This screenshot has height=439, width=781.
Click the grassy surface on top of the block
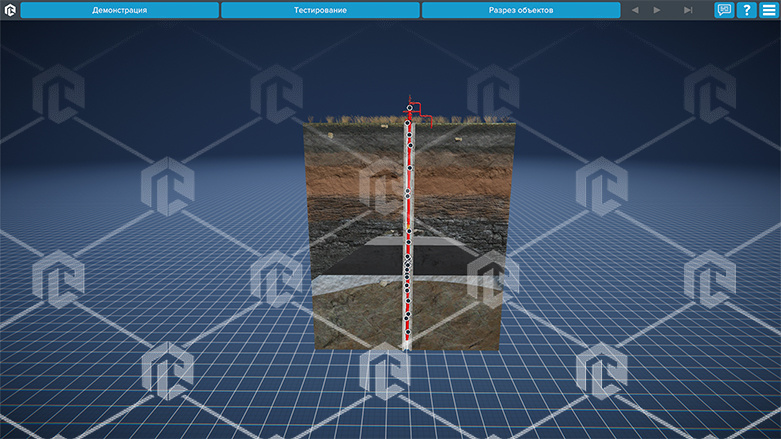350,120
